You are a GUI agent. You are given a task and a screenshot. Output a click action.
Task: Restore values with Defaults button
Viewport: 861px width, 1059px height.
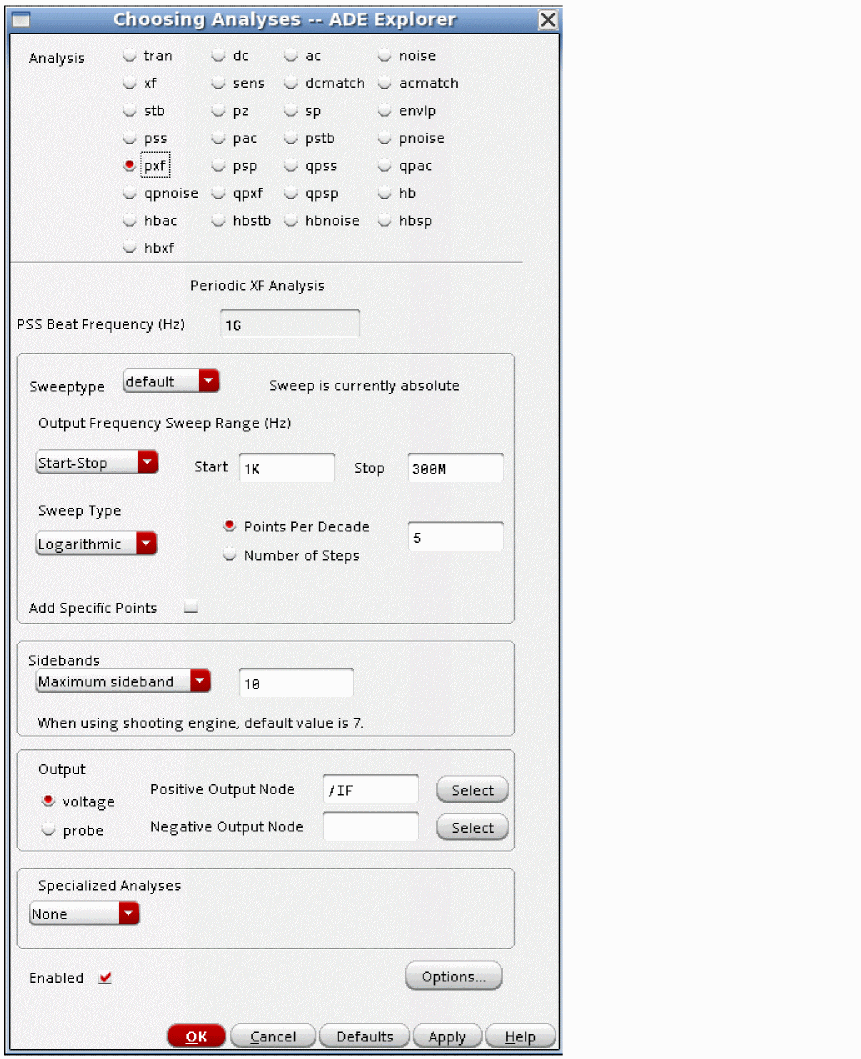(x=365, y=1036)
